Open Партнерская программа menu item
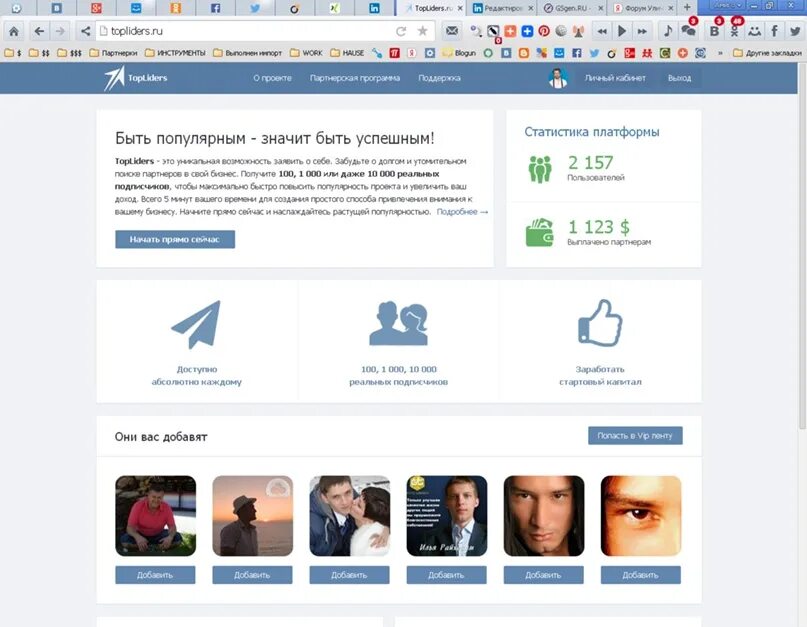 point(355,78)
